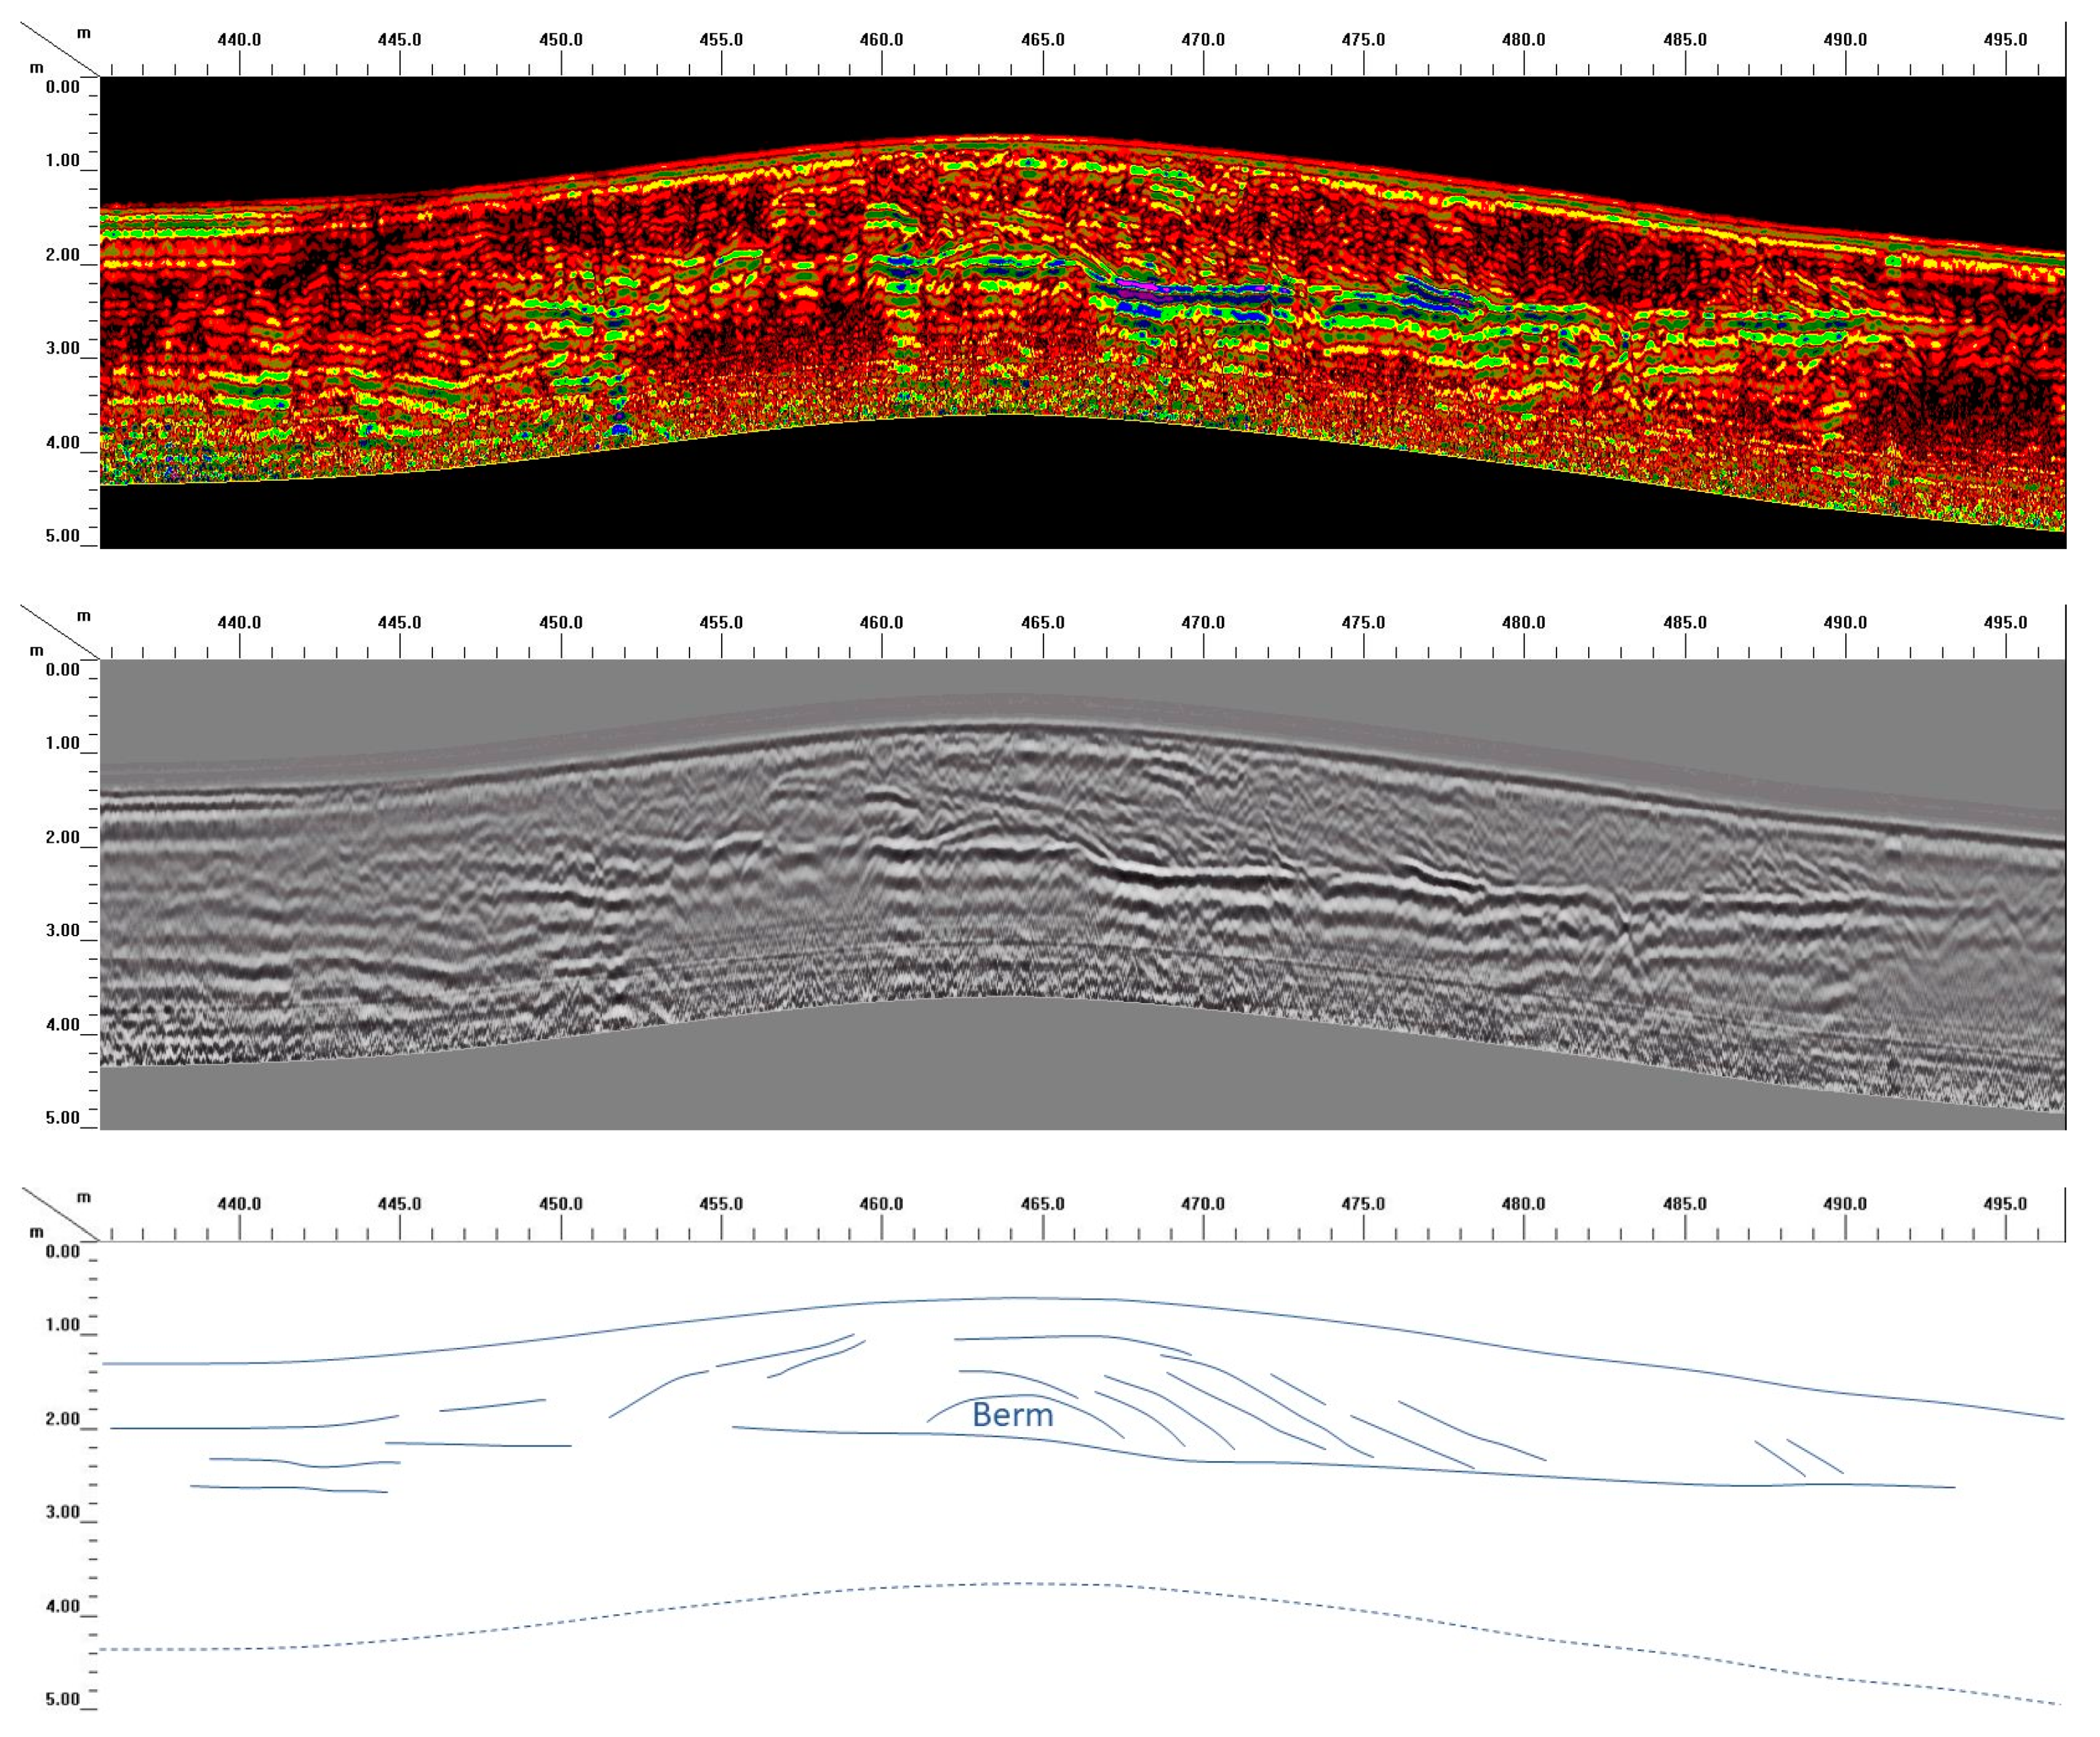Click 450.0 on the interpretation sketch distance axis
Image resolution: width=2100 pixels, height=1737 pixels.
click(561, 1204)
